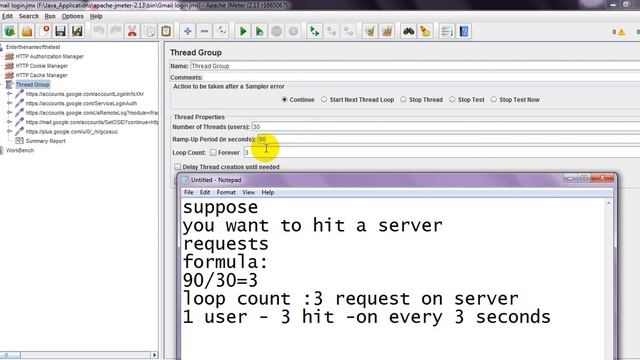
Task: Close the test plan with the red-X page icon
Action: [x=44, y=31]
